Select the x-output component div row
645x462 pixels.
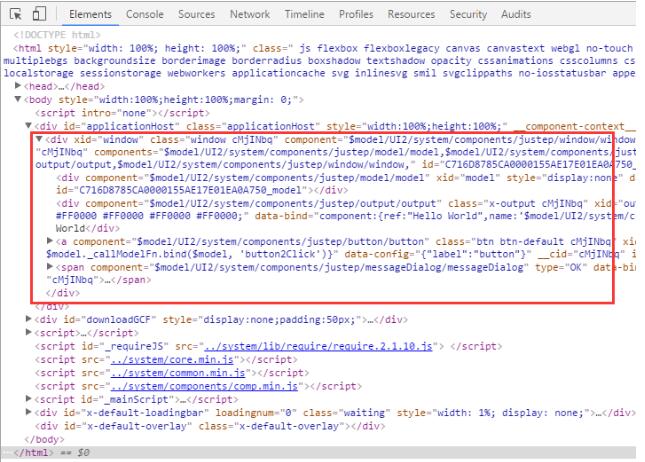pos(346,216)
